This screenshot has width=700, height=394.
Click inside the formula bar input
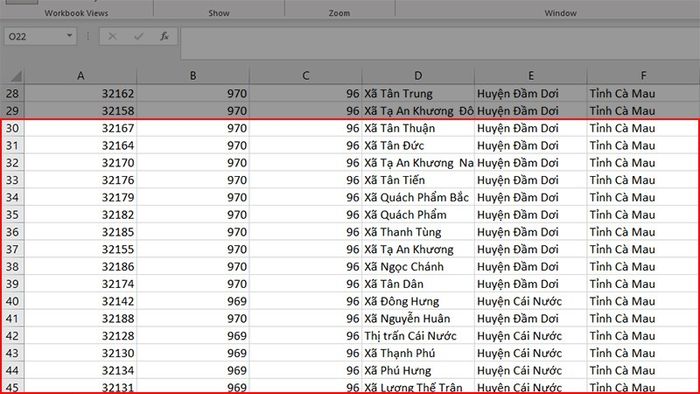(x=440, y=44)
